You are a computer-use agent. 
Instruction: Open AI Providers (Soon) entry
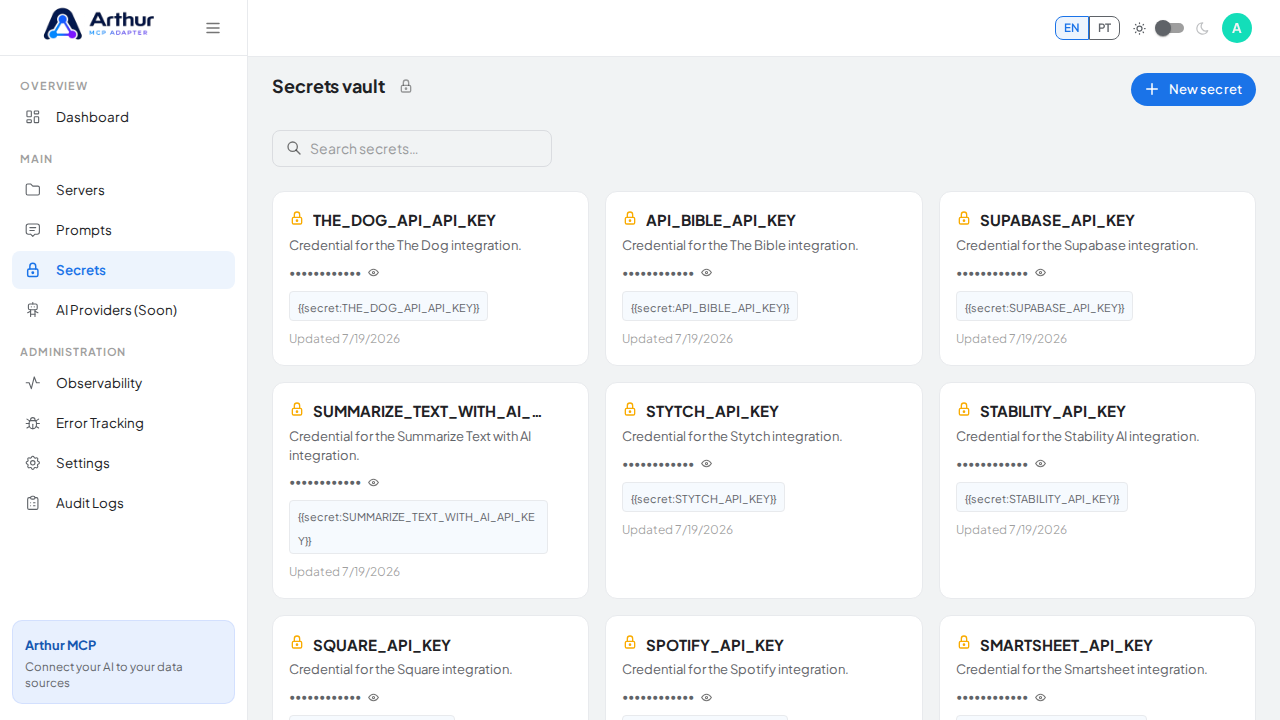[123, 310]
